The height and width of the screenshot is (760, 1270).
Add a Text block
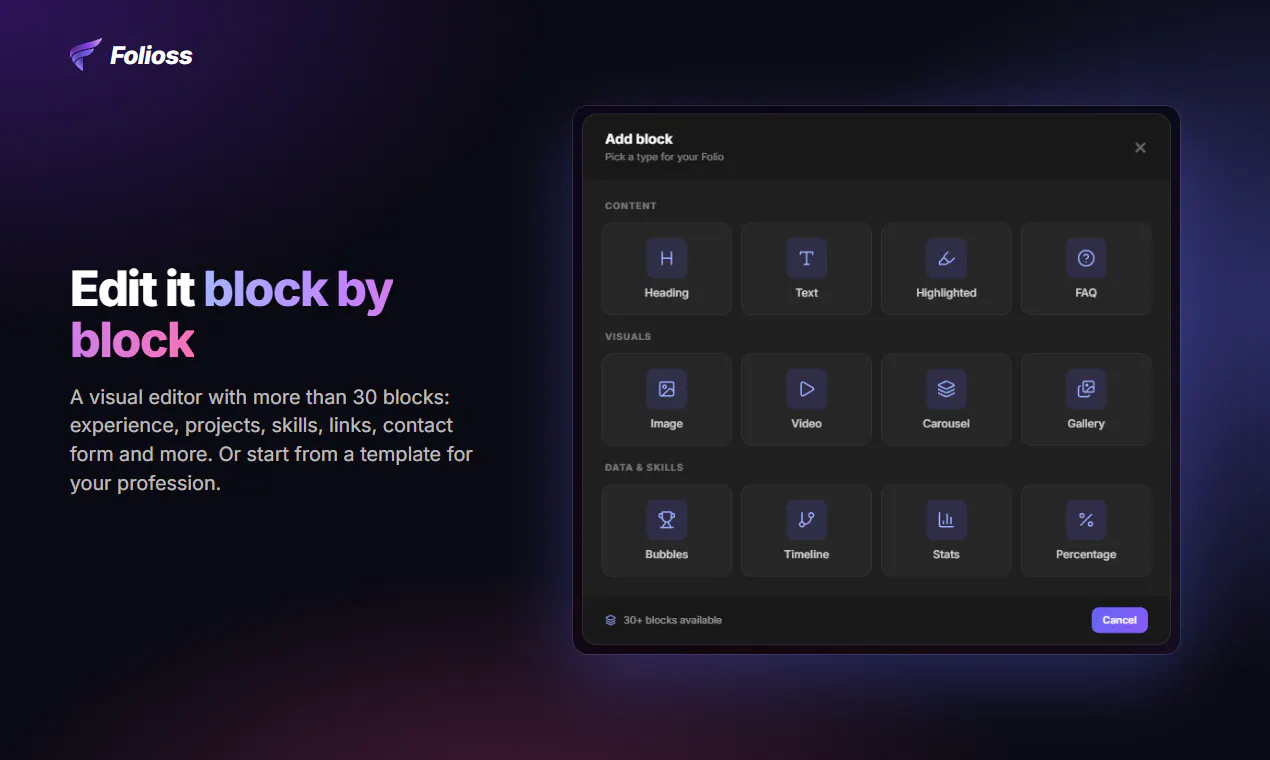click(x=806, y=269)
